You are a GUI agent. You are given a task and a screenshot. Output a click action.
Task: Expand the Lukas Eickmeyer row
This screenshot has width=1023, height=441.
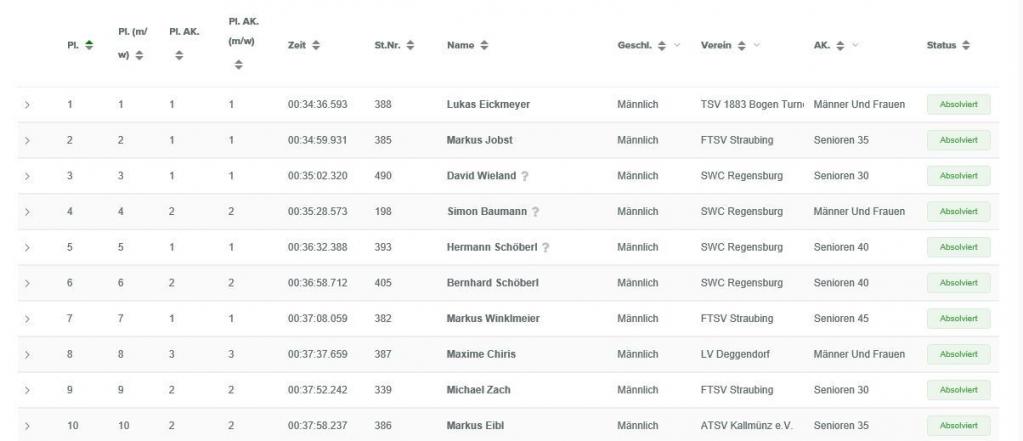point(27,105)
